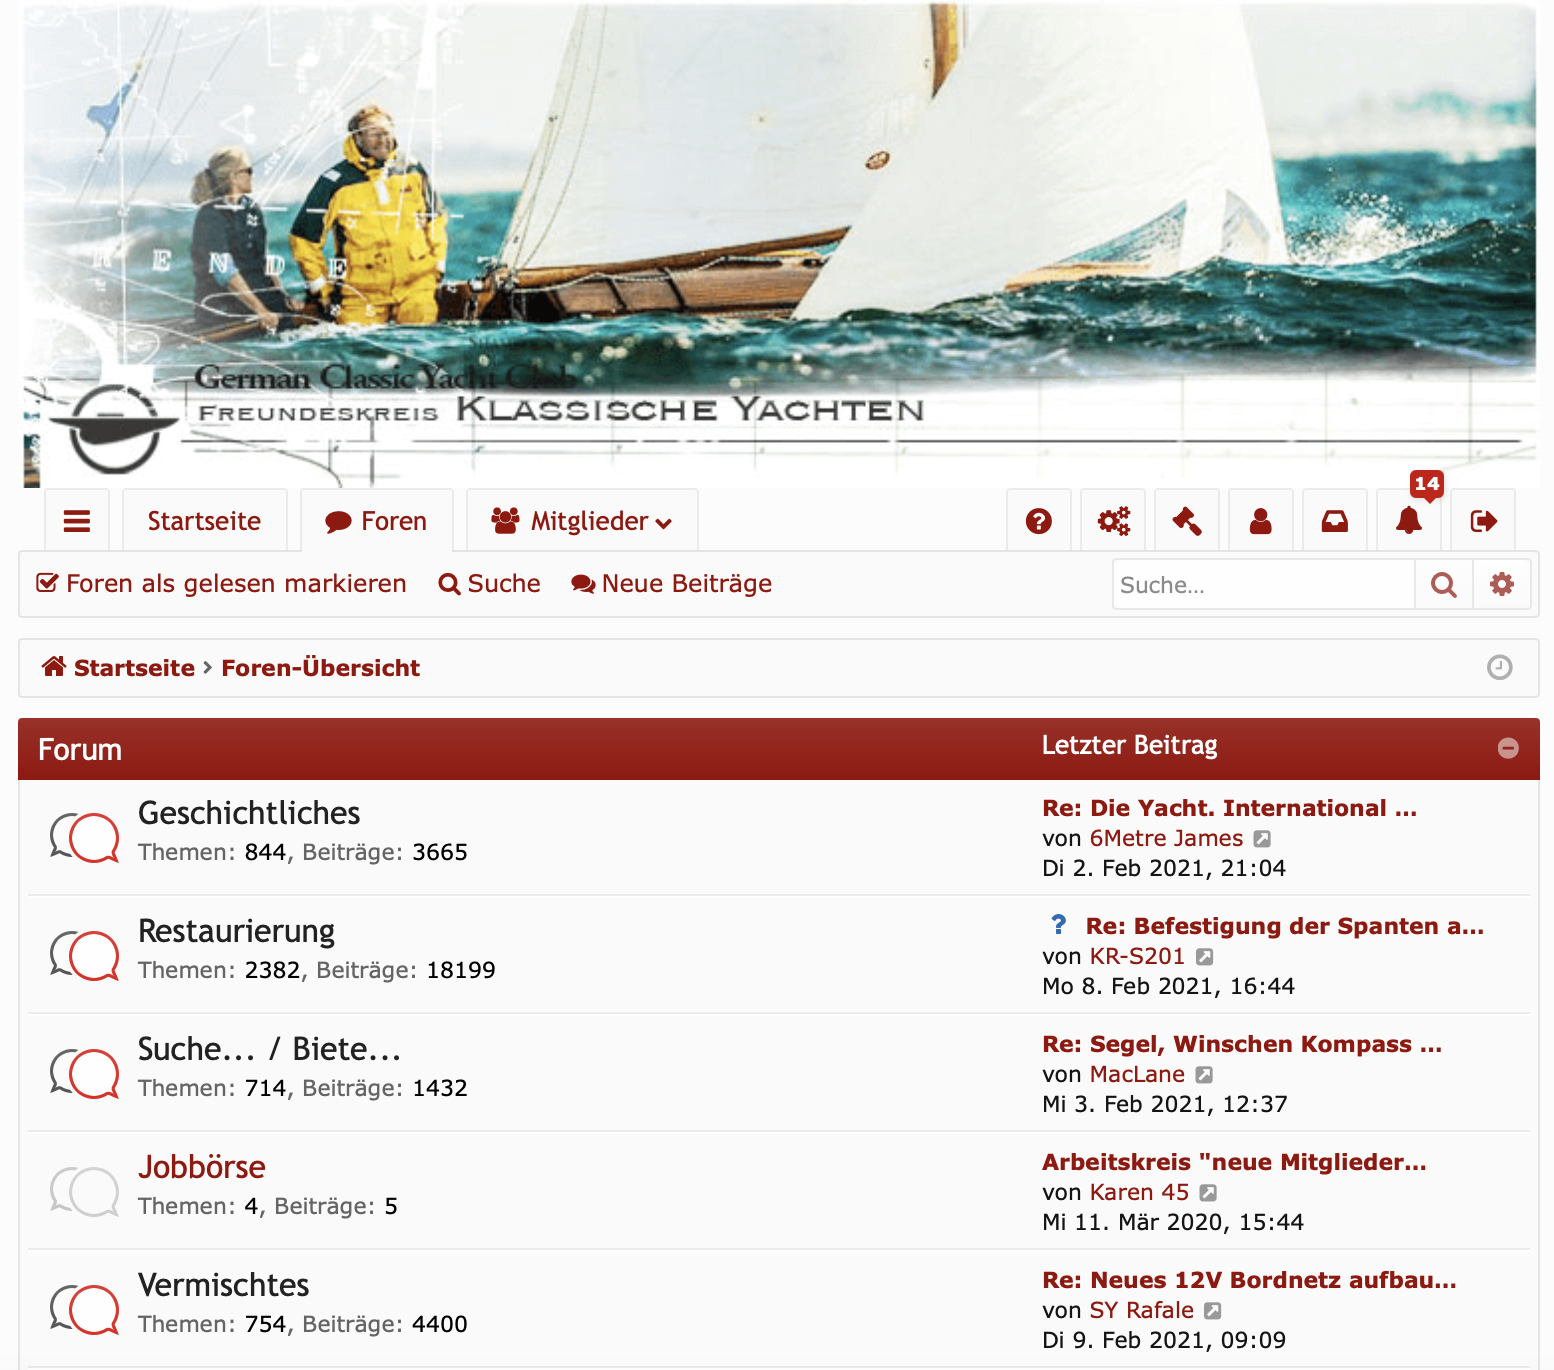Open advanced search gear icon
Viewport: 1554px width, 1370px height.
(1501, 585)
